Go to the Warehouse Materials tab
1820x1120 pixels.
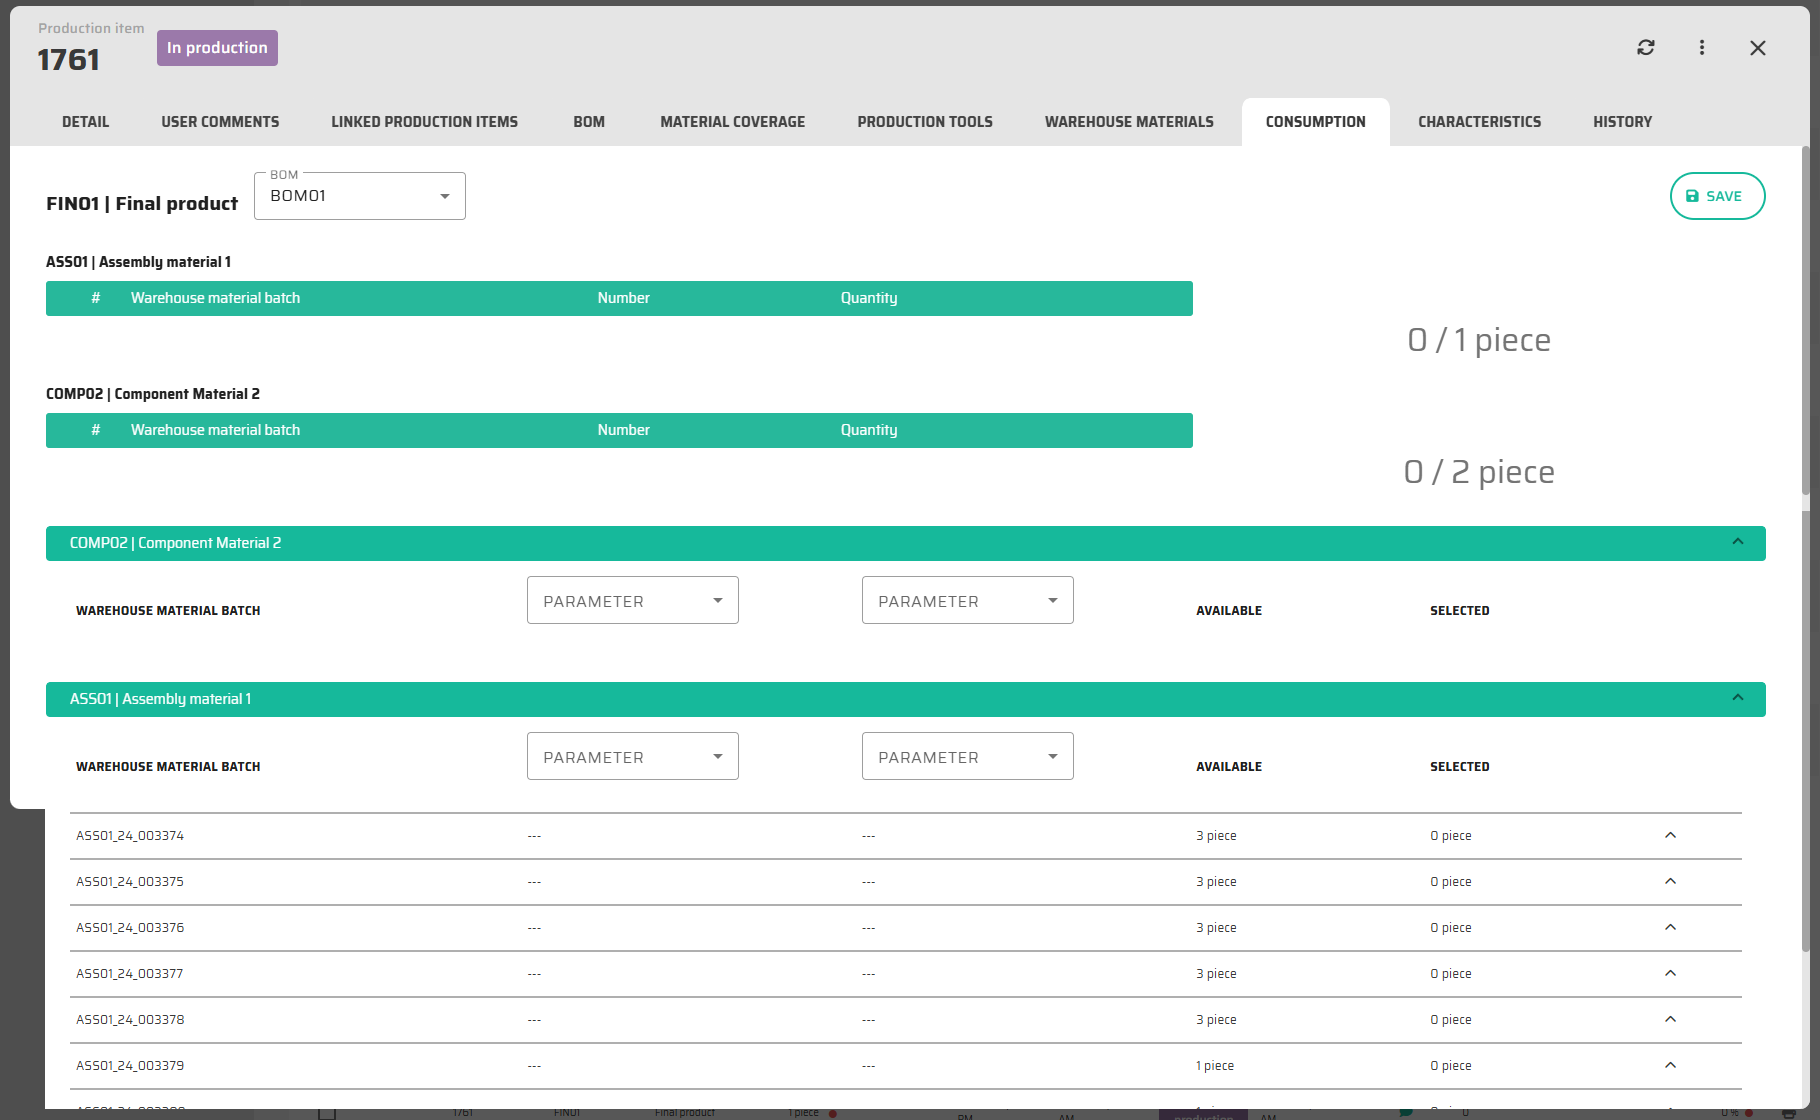click(x=1129, y=122)
